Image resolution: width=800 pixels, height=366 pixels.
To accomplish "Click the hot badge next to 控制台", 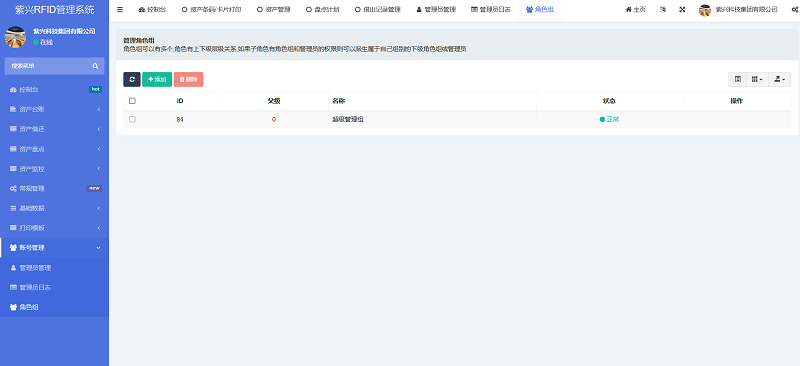I will click(x=95, y=89).
